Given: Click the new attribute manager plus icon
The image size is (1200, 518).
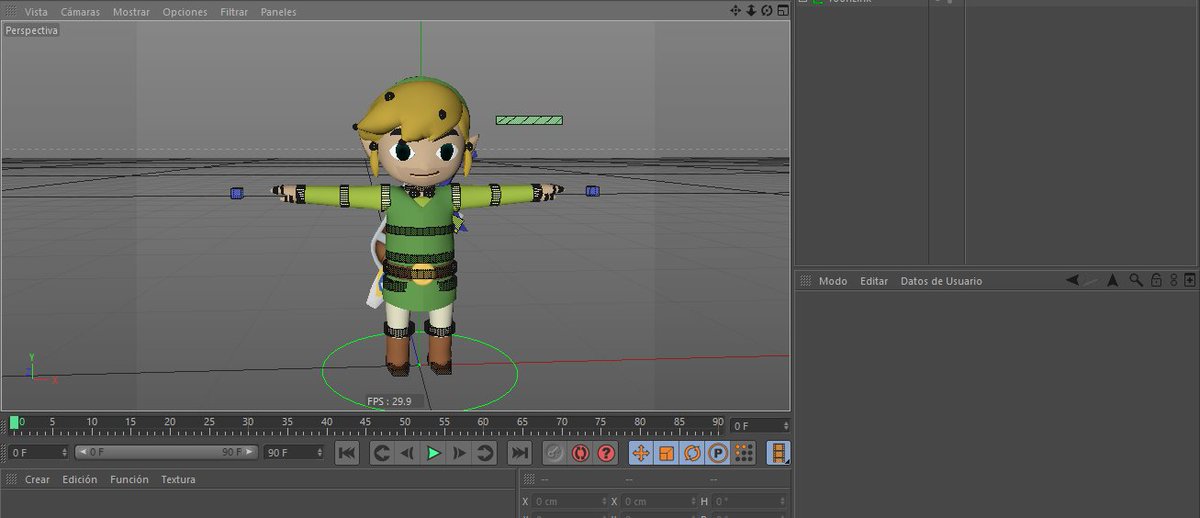Looking at the screenshot, I should coord(1190,281).
